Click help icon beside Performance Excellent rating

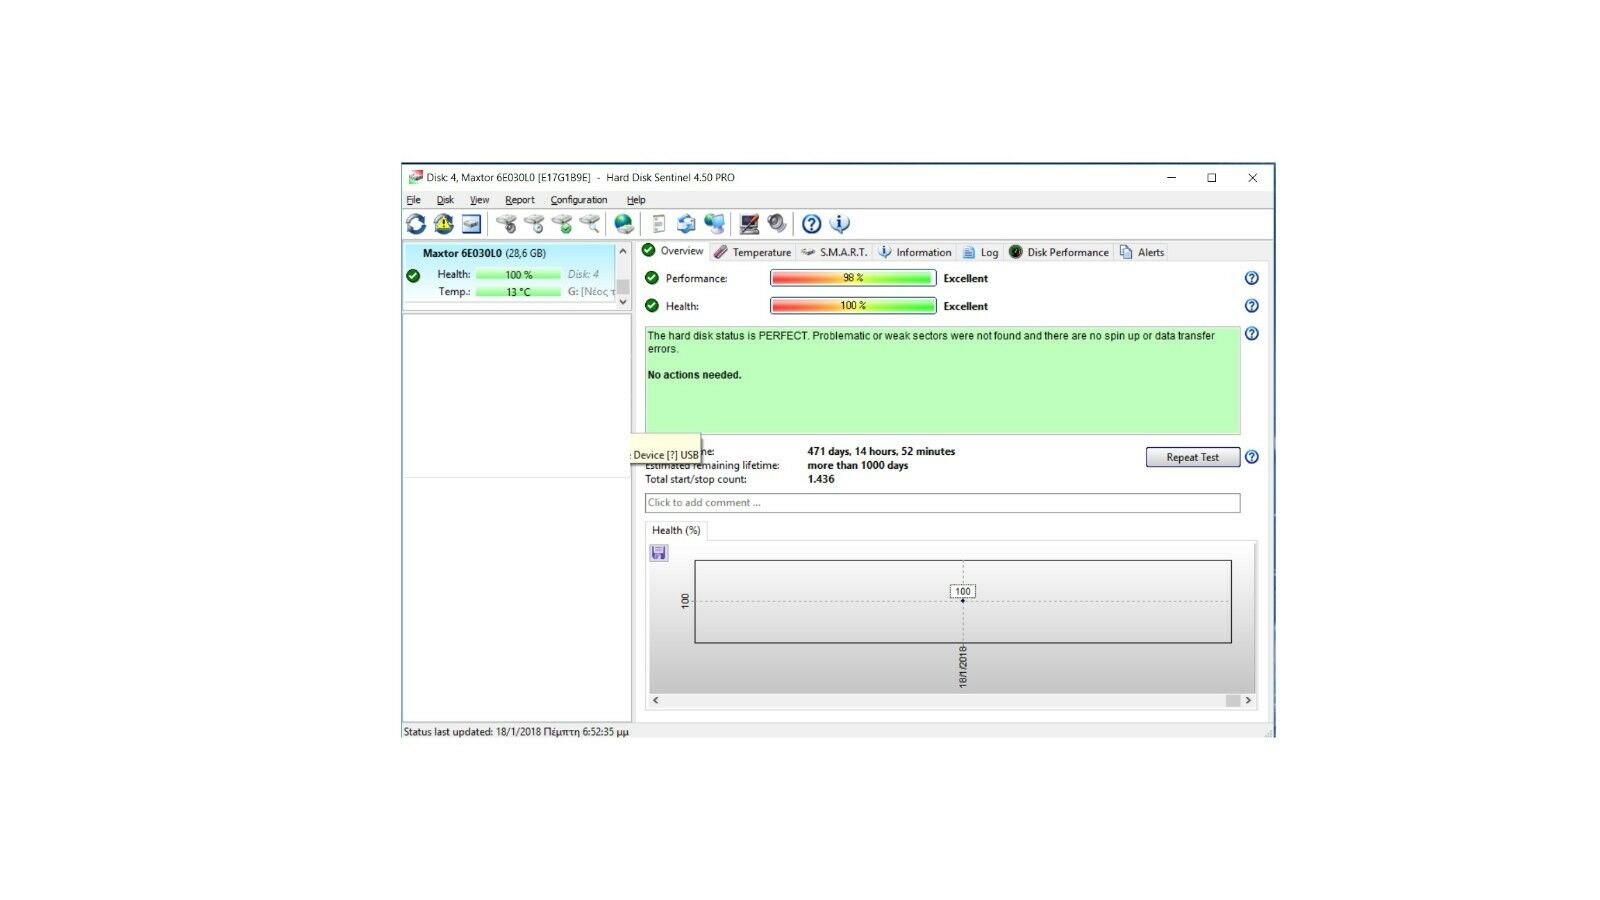[x=1251, y=278]
